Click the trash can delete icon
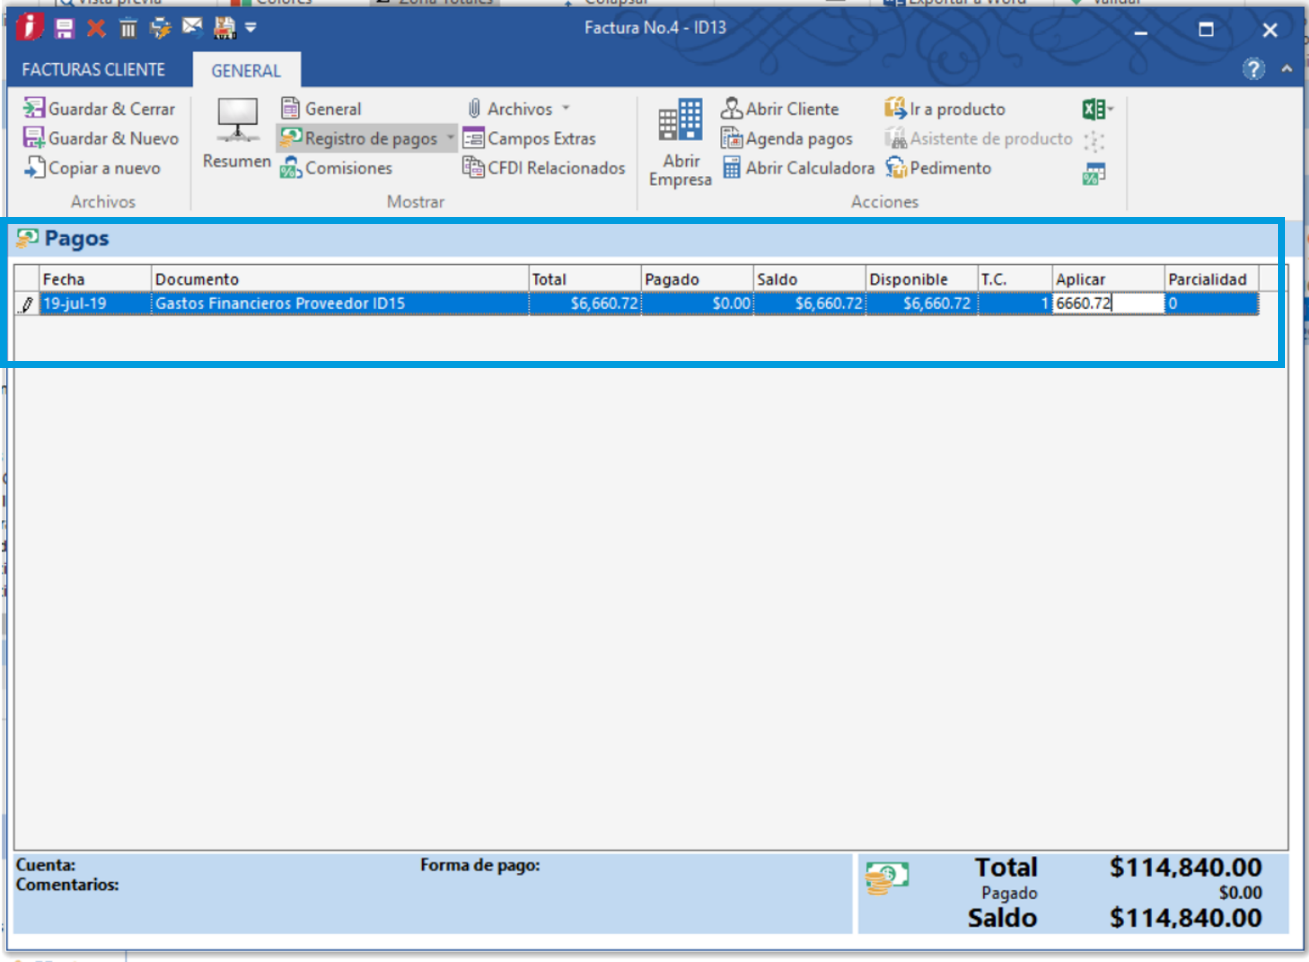Image resolution: width=1309 pixels, height=962 pixels. 128,29
